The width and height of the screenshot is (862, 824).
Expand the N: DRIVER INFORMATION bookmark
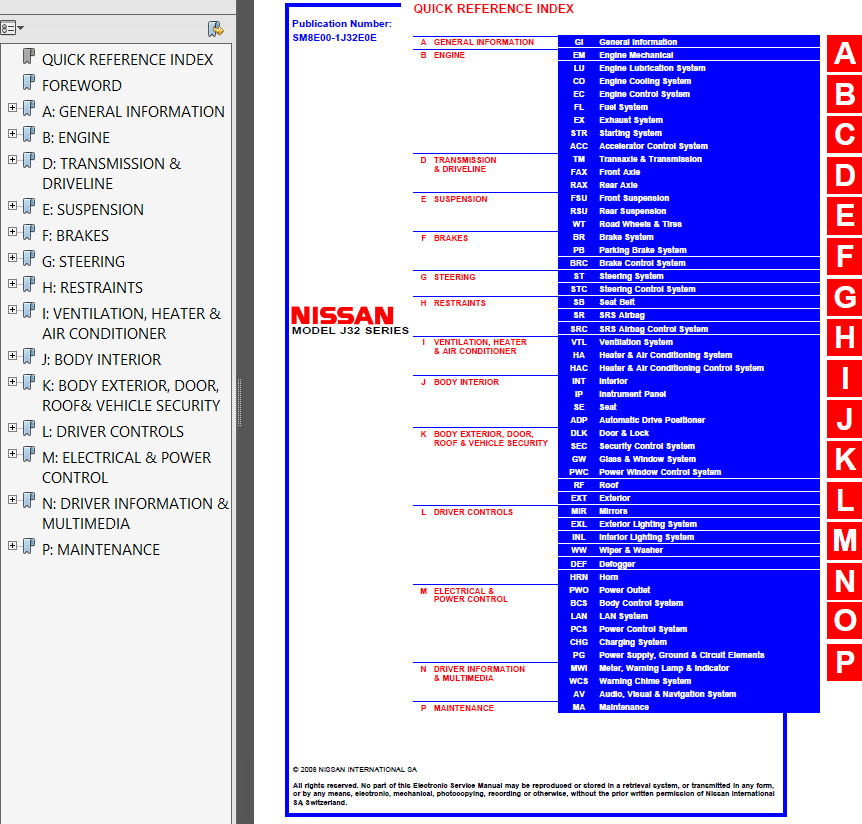pyautogui.click(x=12, y=500)
